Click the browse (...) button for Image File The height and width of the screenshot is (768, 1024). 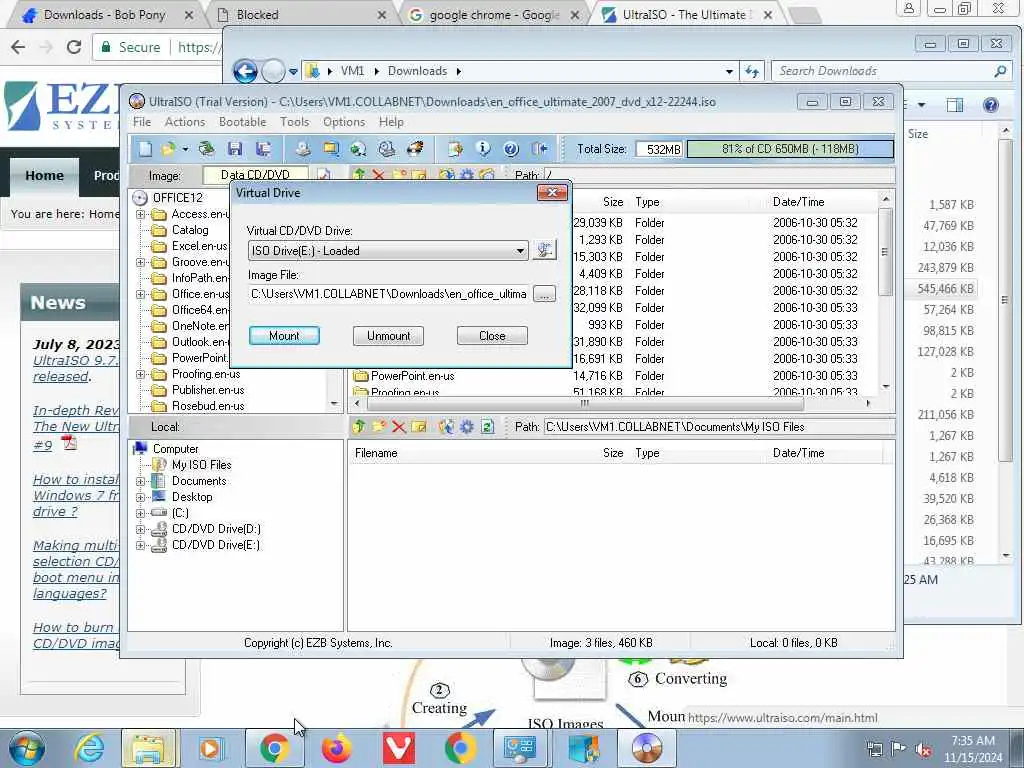click(544, 295)
